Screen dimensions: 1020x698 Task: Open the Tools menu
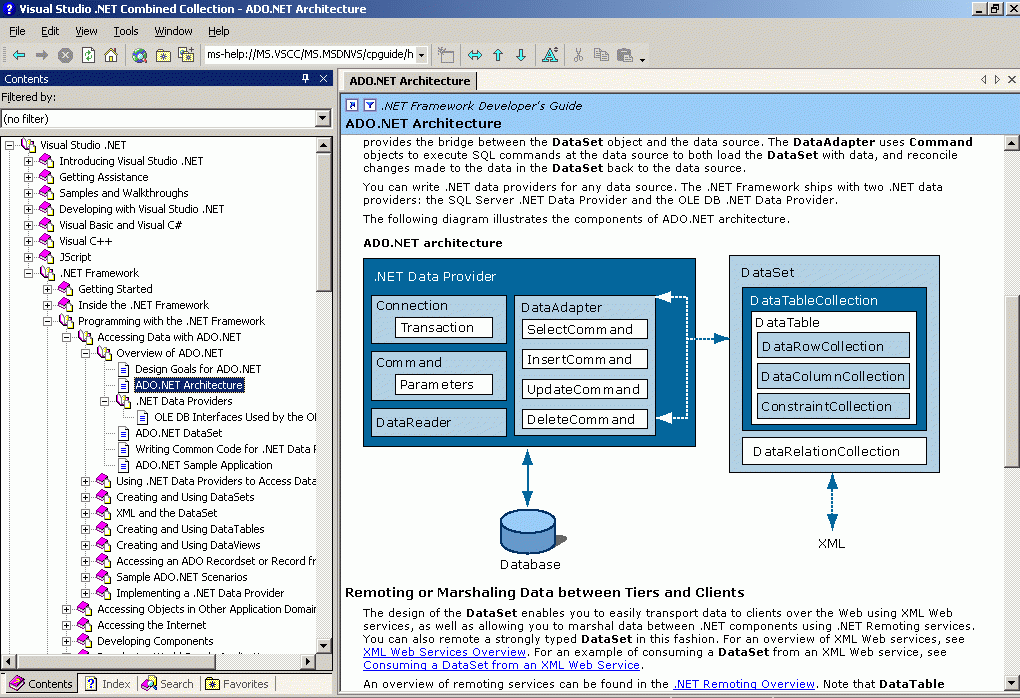coord(126,31)
